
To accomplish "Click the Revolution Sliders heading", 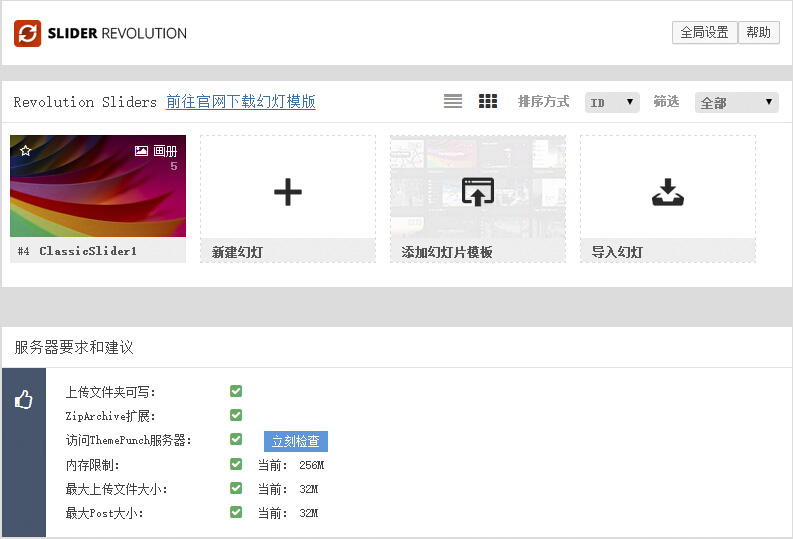I will [x=85, y=102].
